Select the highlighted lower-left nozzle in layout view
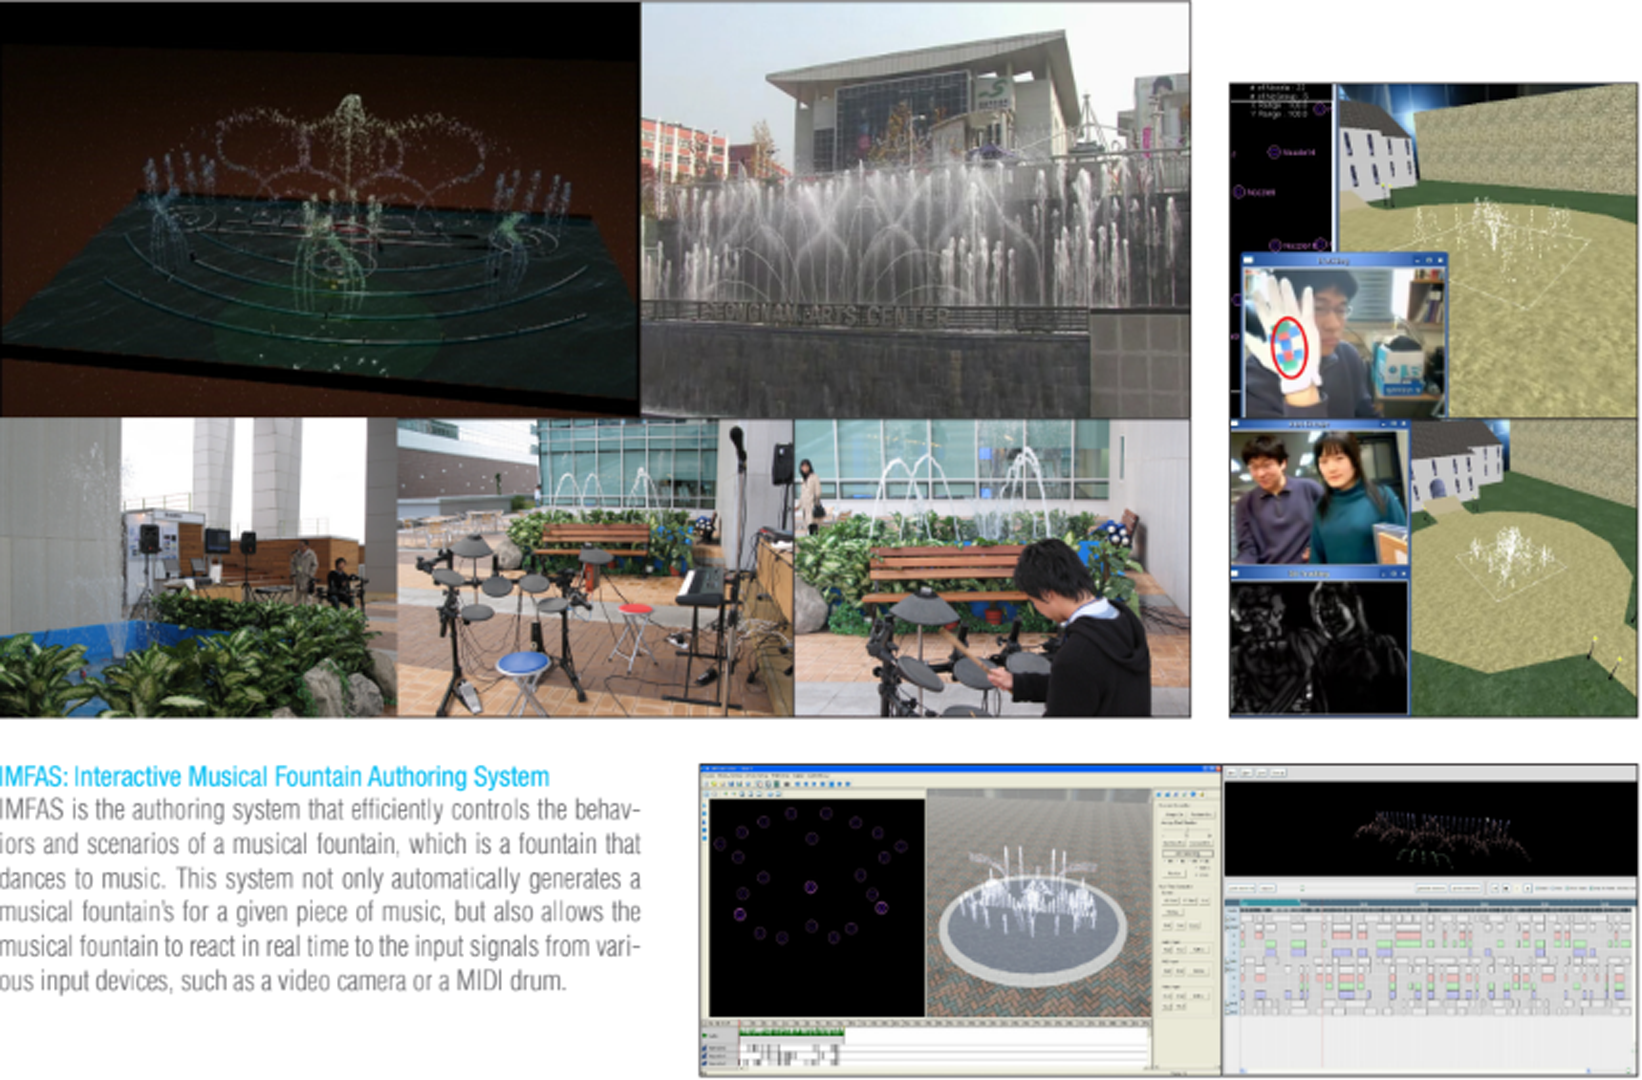1642x1080 pixels. (740, 914)
